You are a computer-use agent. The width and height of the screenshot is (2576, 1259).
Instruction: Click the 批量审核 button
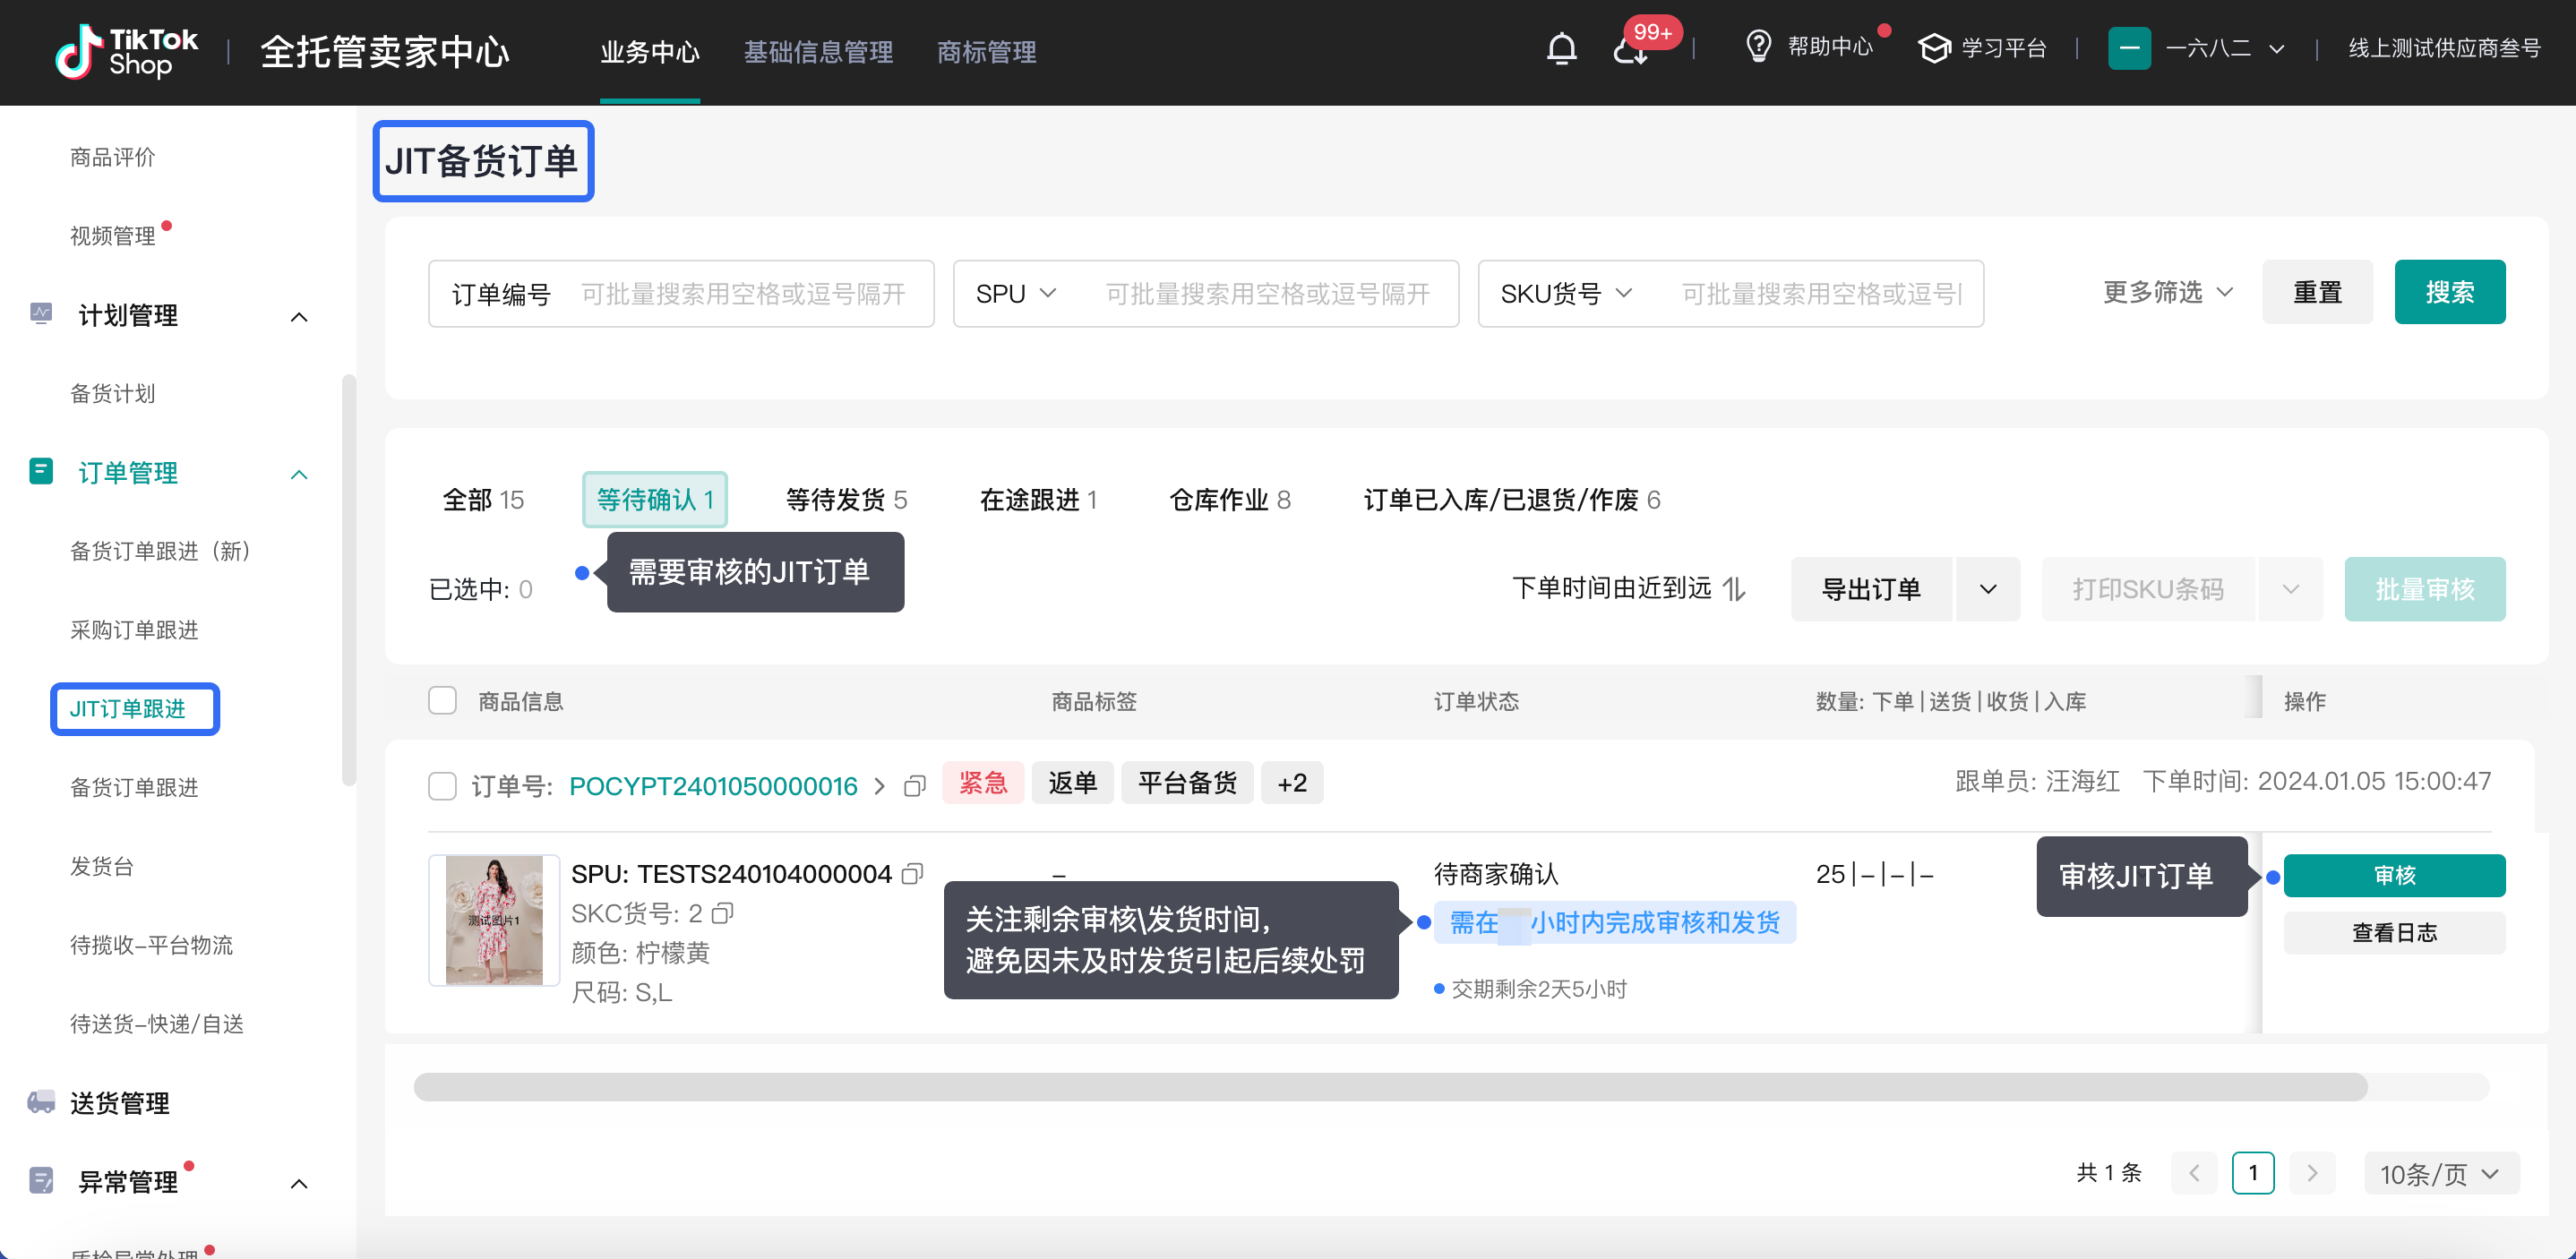tap(2424, 589)
